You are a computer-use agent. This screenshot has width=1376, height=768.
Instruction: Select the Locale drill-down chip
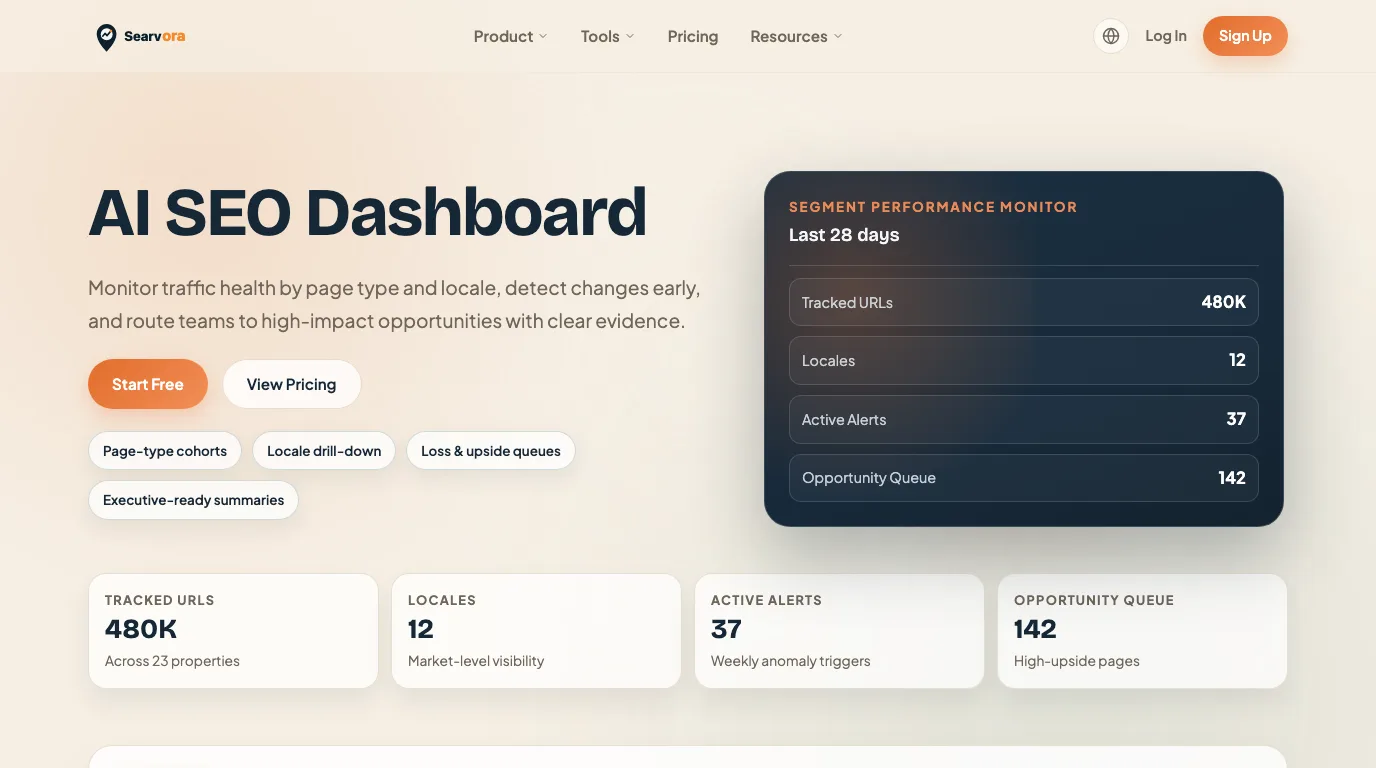point(324,451)
